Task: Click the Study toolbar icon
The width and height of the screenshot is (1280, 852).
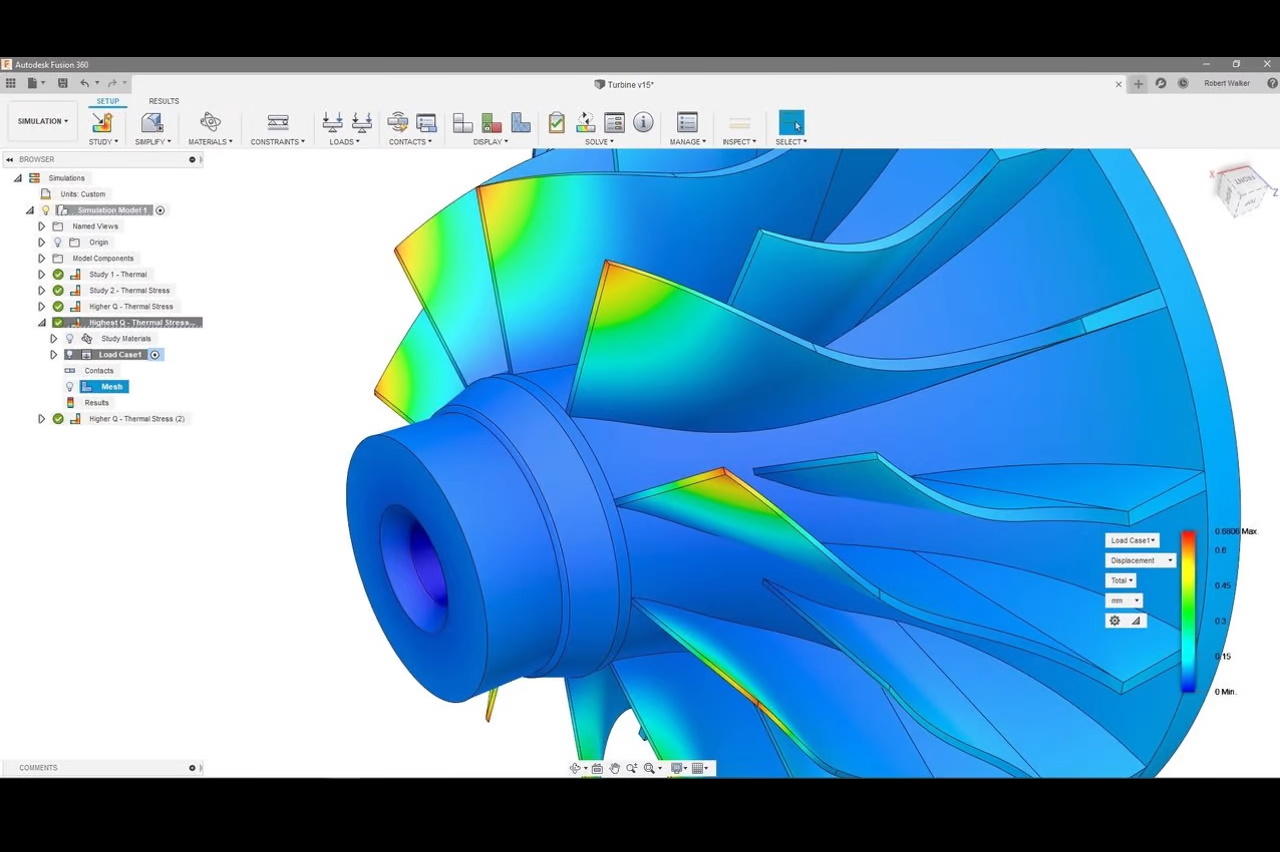Action: (102, 122)
